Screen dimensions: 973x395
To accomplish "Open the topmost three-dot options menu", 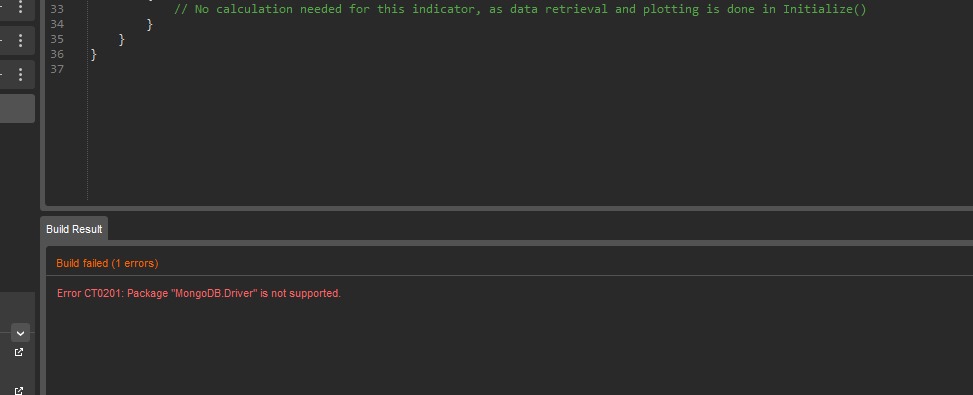I will pyautogui.click(x=20, y=7).
